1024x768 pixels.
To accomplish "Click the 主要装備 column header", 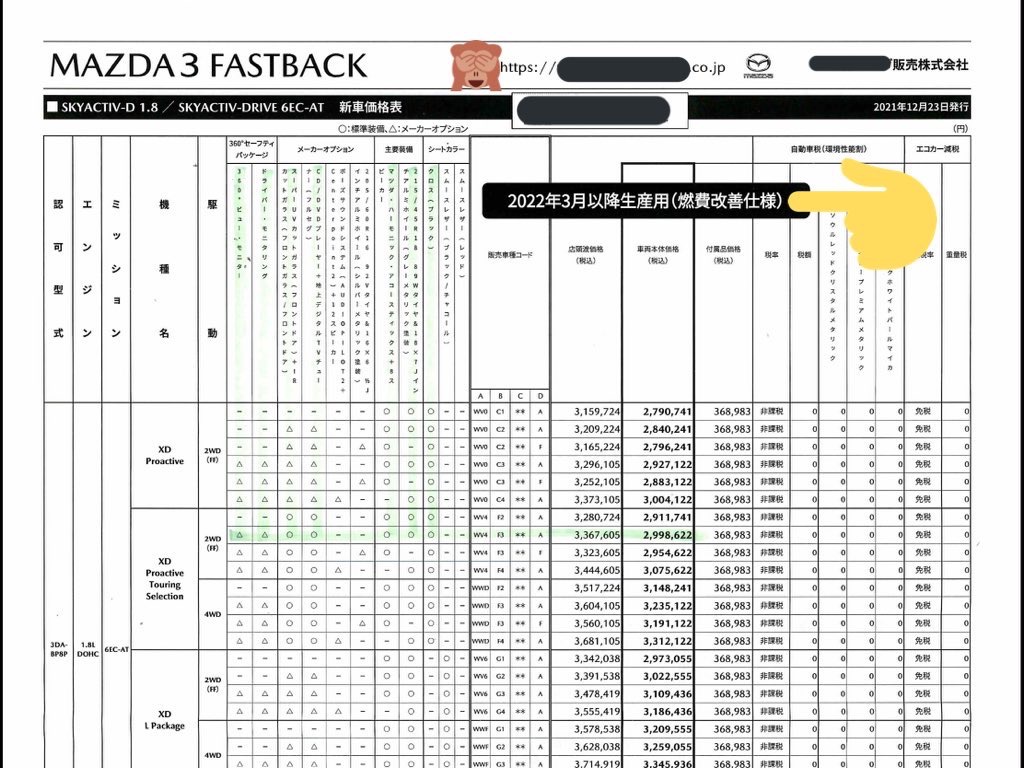I will tap(398, 149).
